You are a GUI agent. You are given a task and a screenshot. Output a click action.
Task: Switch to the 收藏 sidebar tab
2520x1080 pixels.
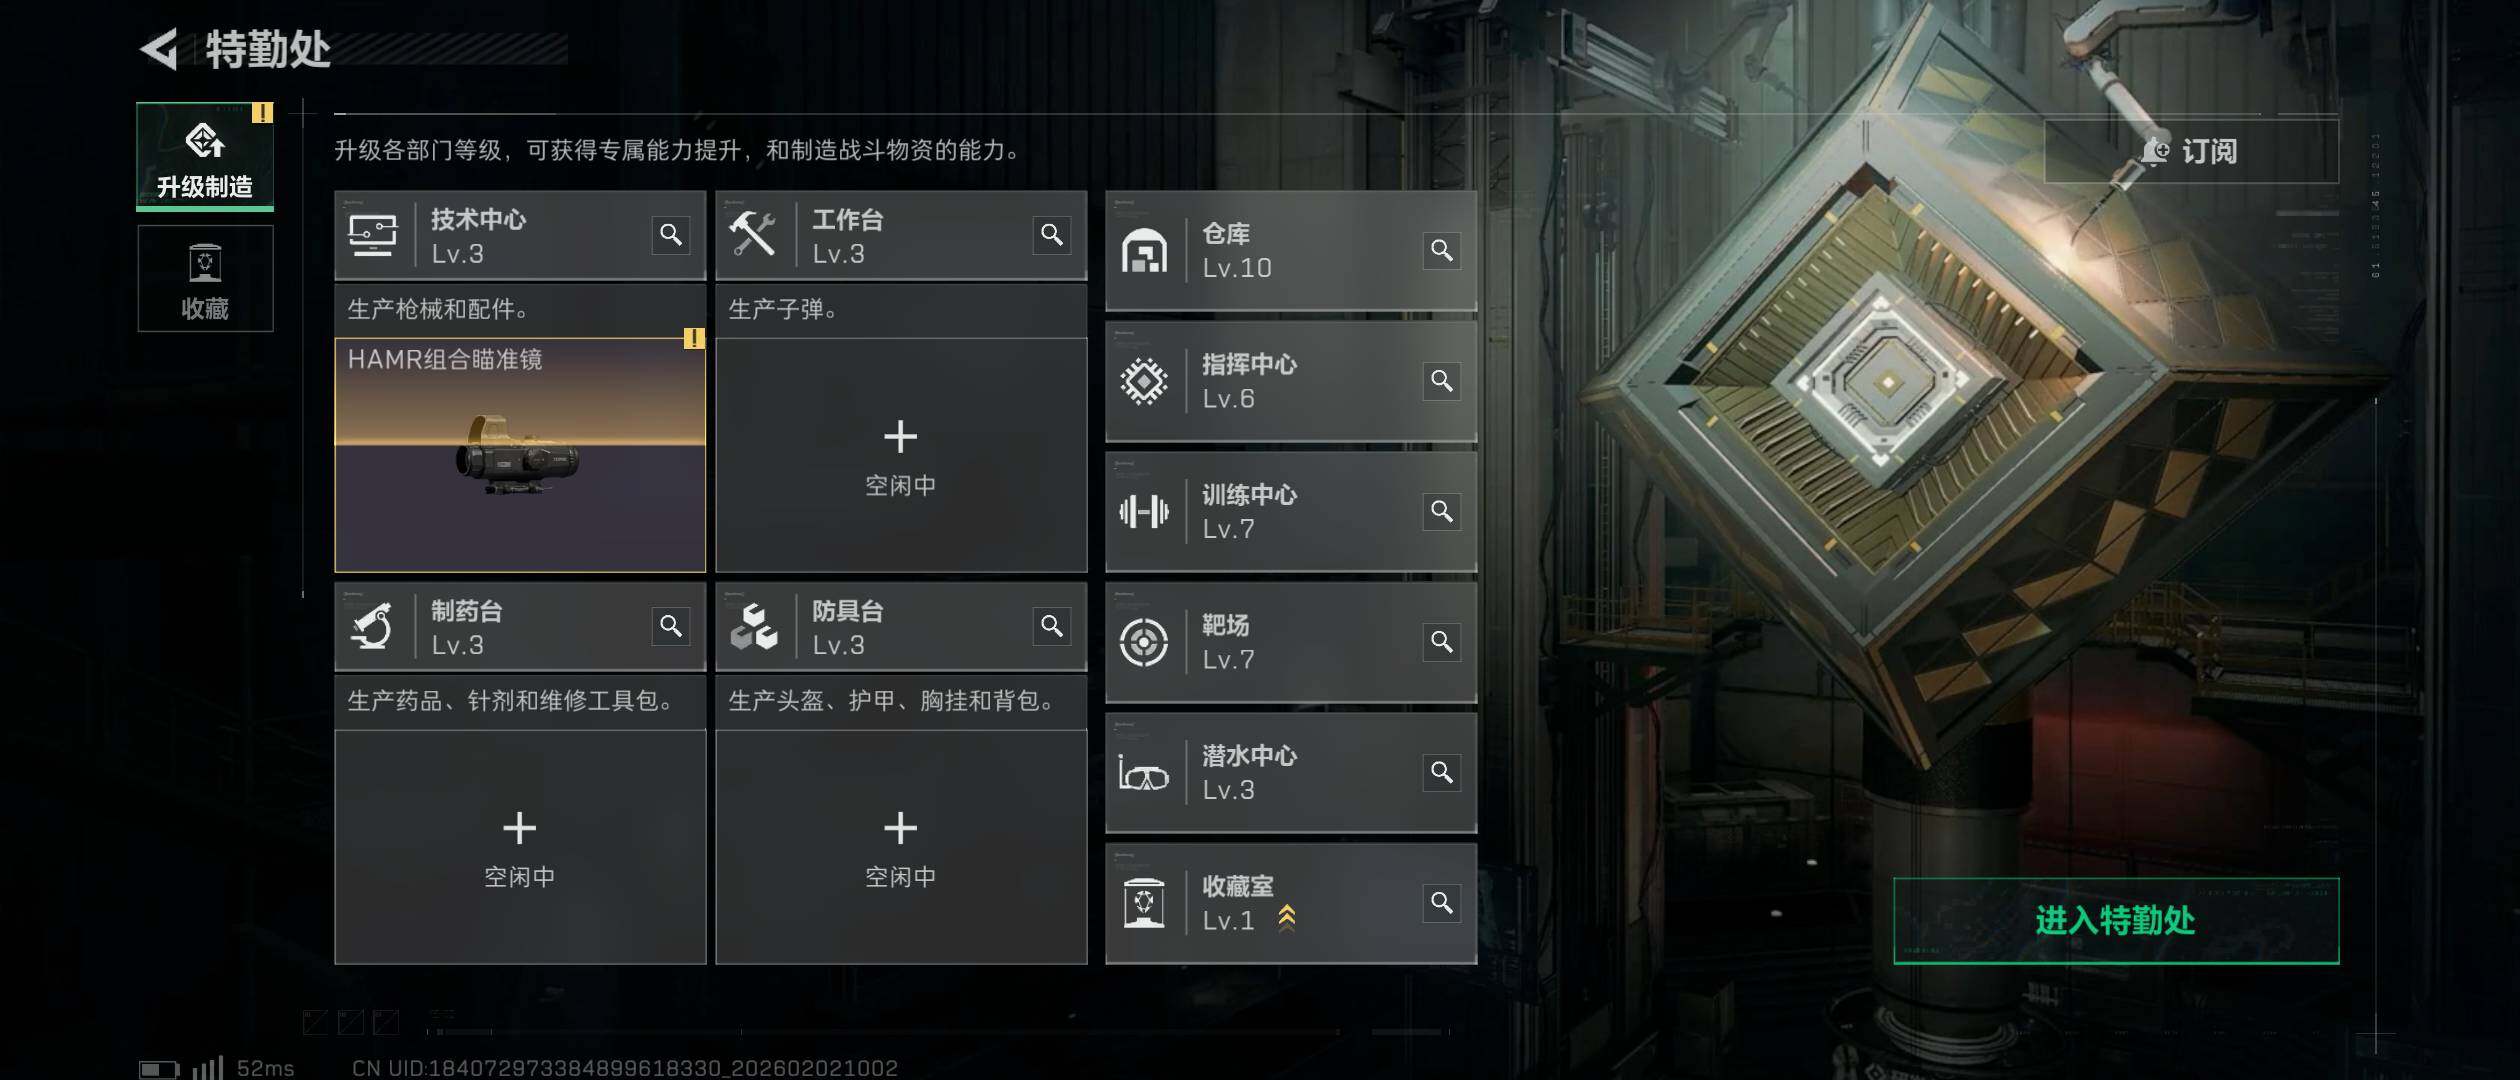(205, 279)
